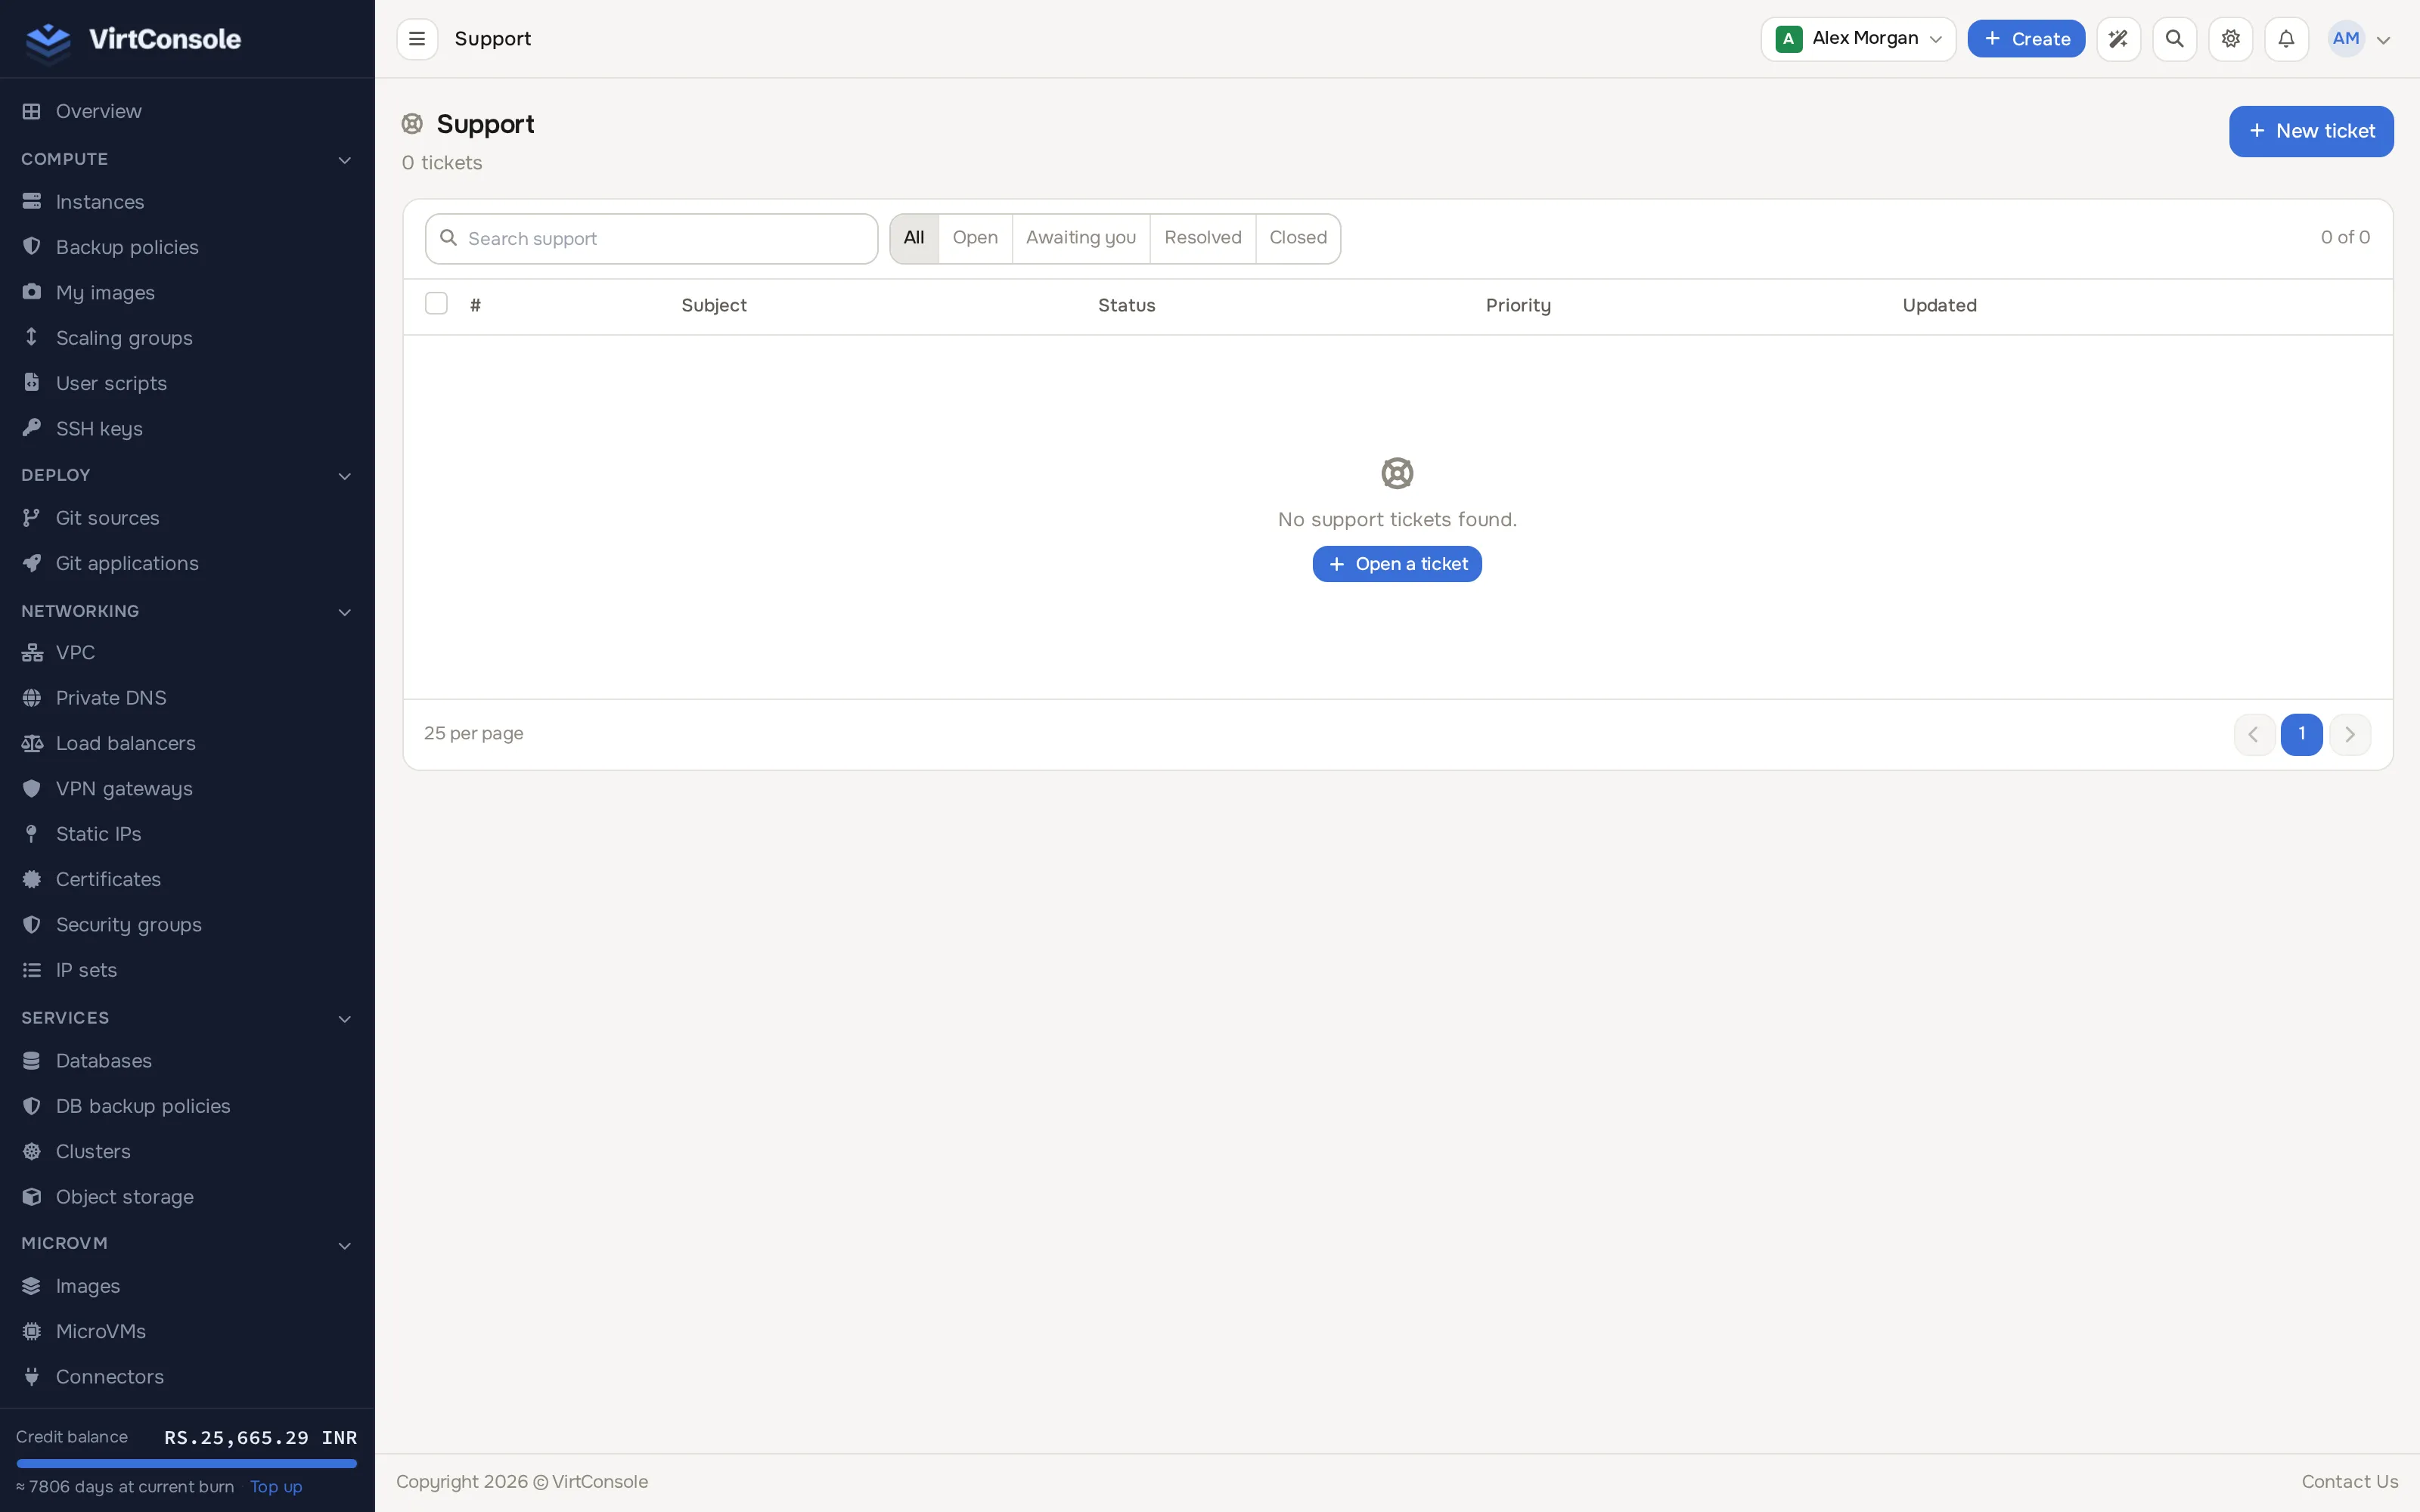This screenshot has height=1512, width=2420.
Task: Click the Top up link
Action: pos(276,1487)
